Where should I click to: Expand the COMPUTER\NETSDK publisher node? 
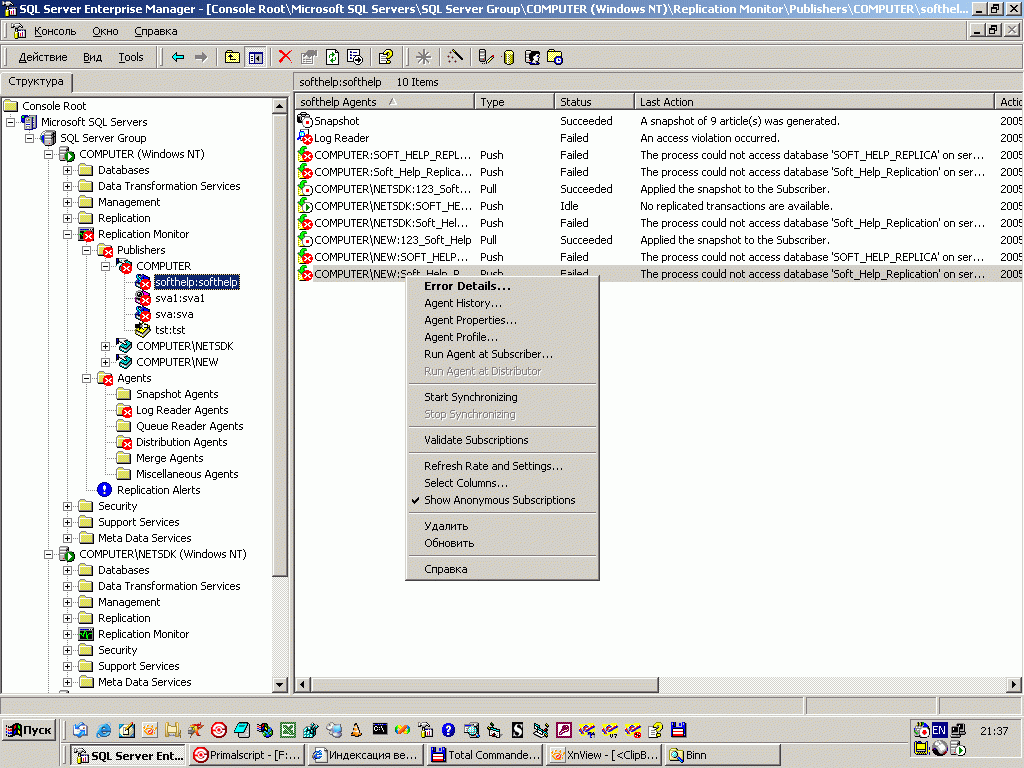pos(105,346)
